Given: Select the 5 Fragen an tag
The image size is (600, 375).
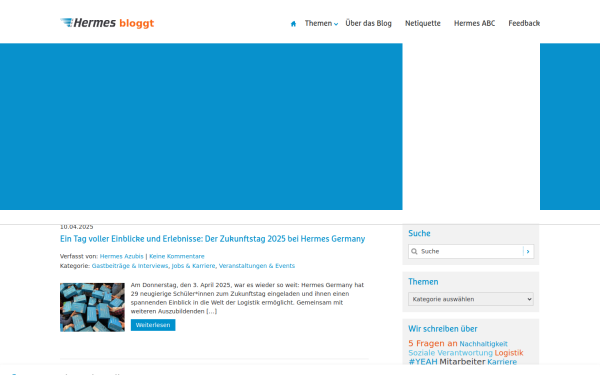Looking at the screenshot, I should click(433, 343).
